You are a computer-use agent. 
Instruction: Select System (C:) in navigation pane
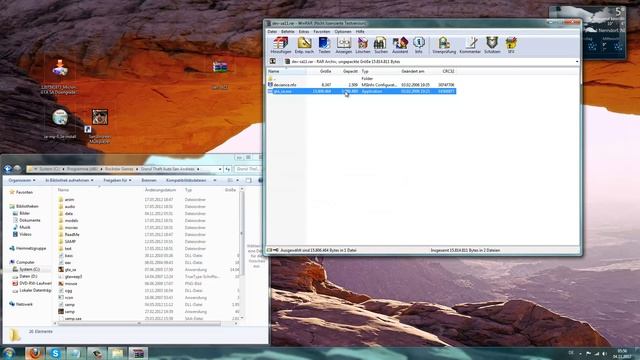pos(29,269)
